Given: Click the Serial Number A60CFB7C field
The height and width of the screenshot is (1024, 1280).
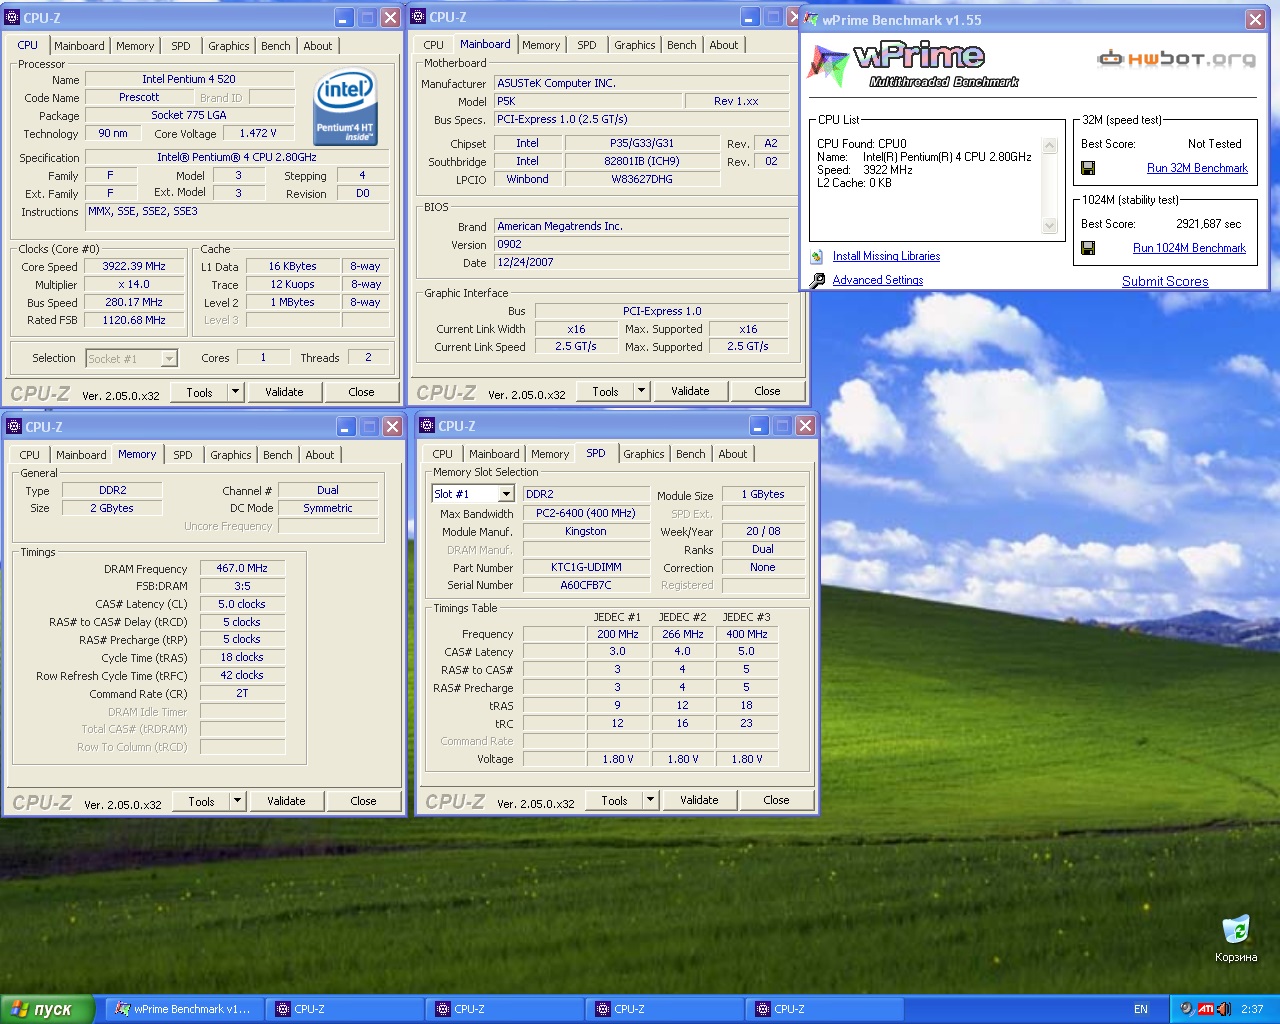Looking at the screenshot, I should coord(586,585).
